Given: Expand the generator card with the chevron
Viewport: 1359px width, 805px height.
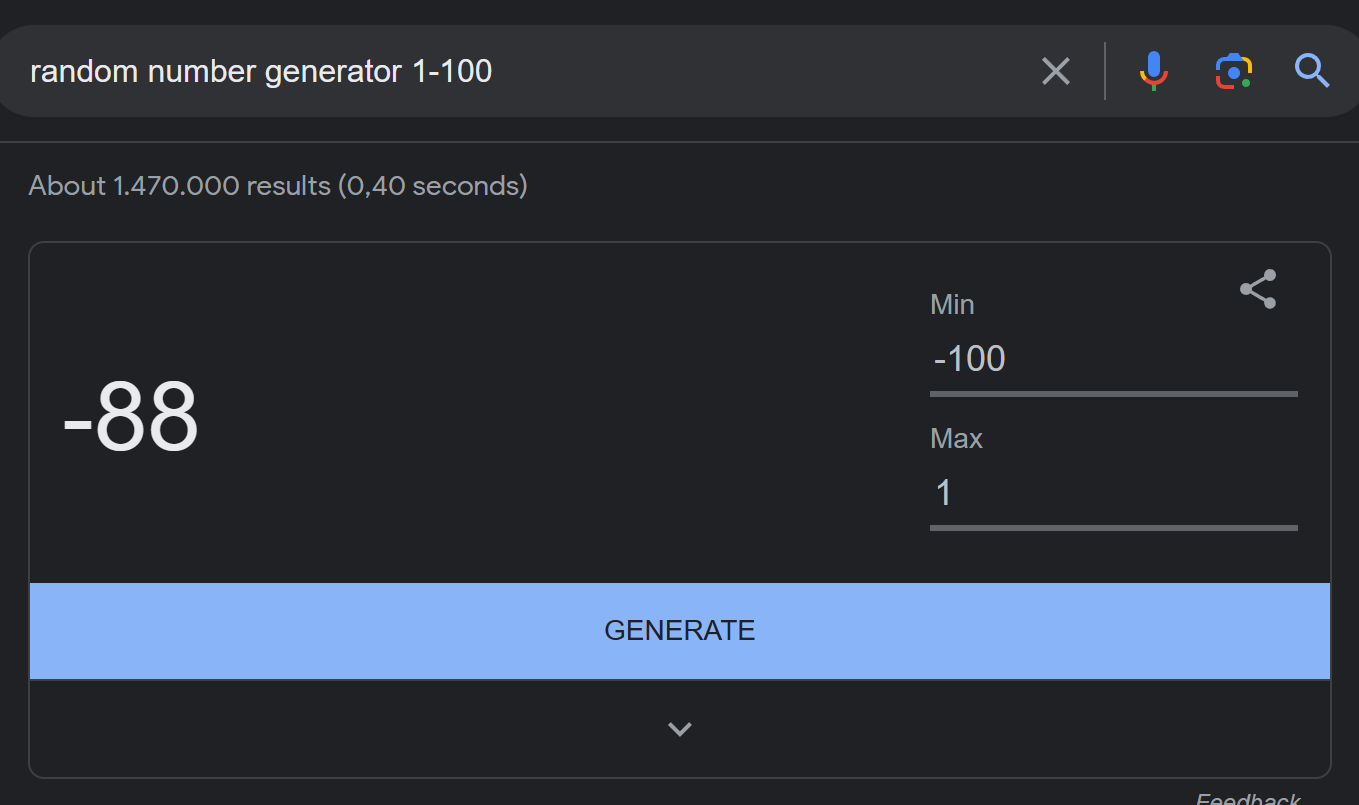Looking at the screenshot, I should tap(680, 729).
